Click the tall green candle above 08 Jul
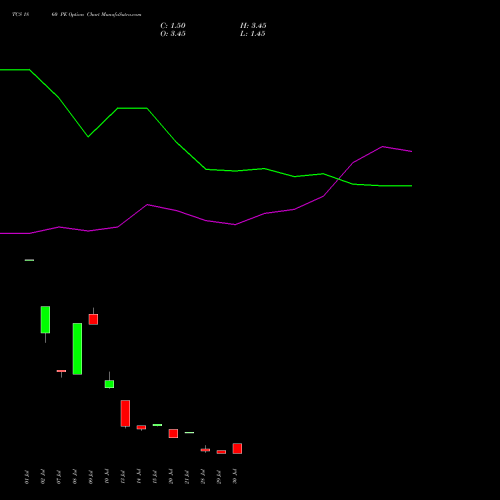500x500 pixels. point(77,349)
